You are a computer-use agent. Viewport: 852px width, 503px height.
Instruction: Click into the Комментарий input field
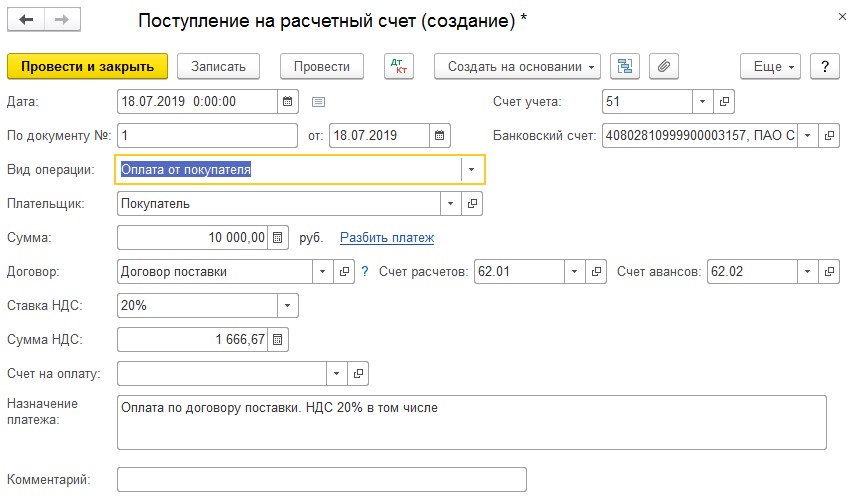[x=321, y=480]
